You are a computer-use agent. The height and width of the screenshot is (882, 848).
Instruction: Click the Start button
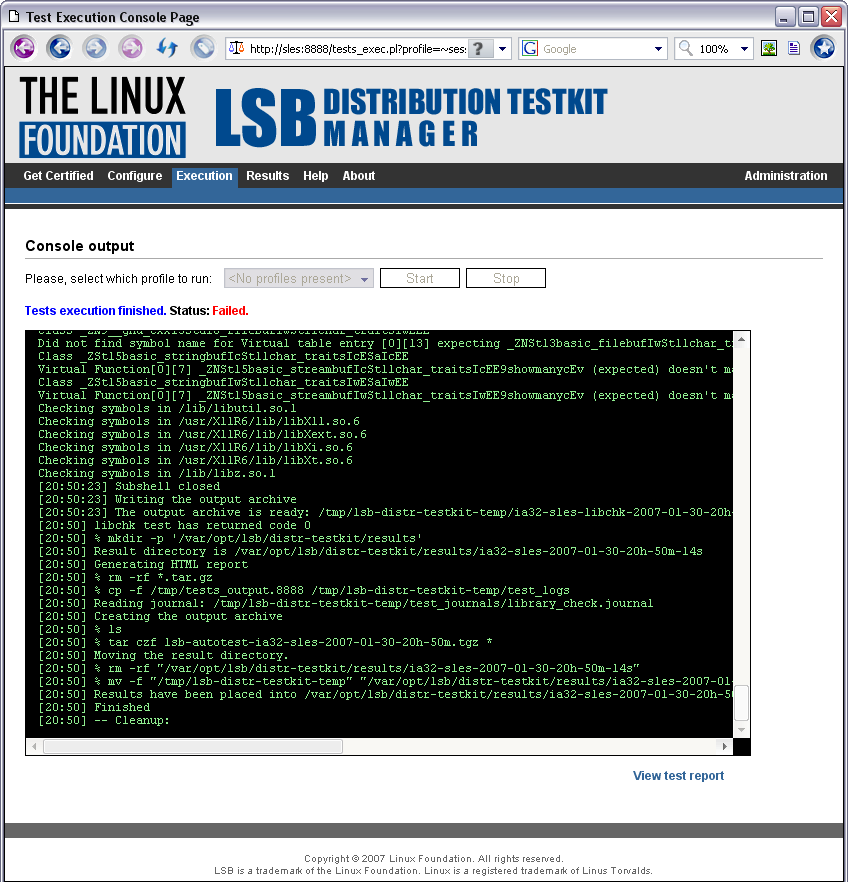point(420,278)
